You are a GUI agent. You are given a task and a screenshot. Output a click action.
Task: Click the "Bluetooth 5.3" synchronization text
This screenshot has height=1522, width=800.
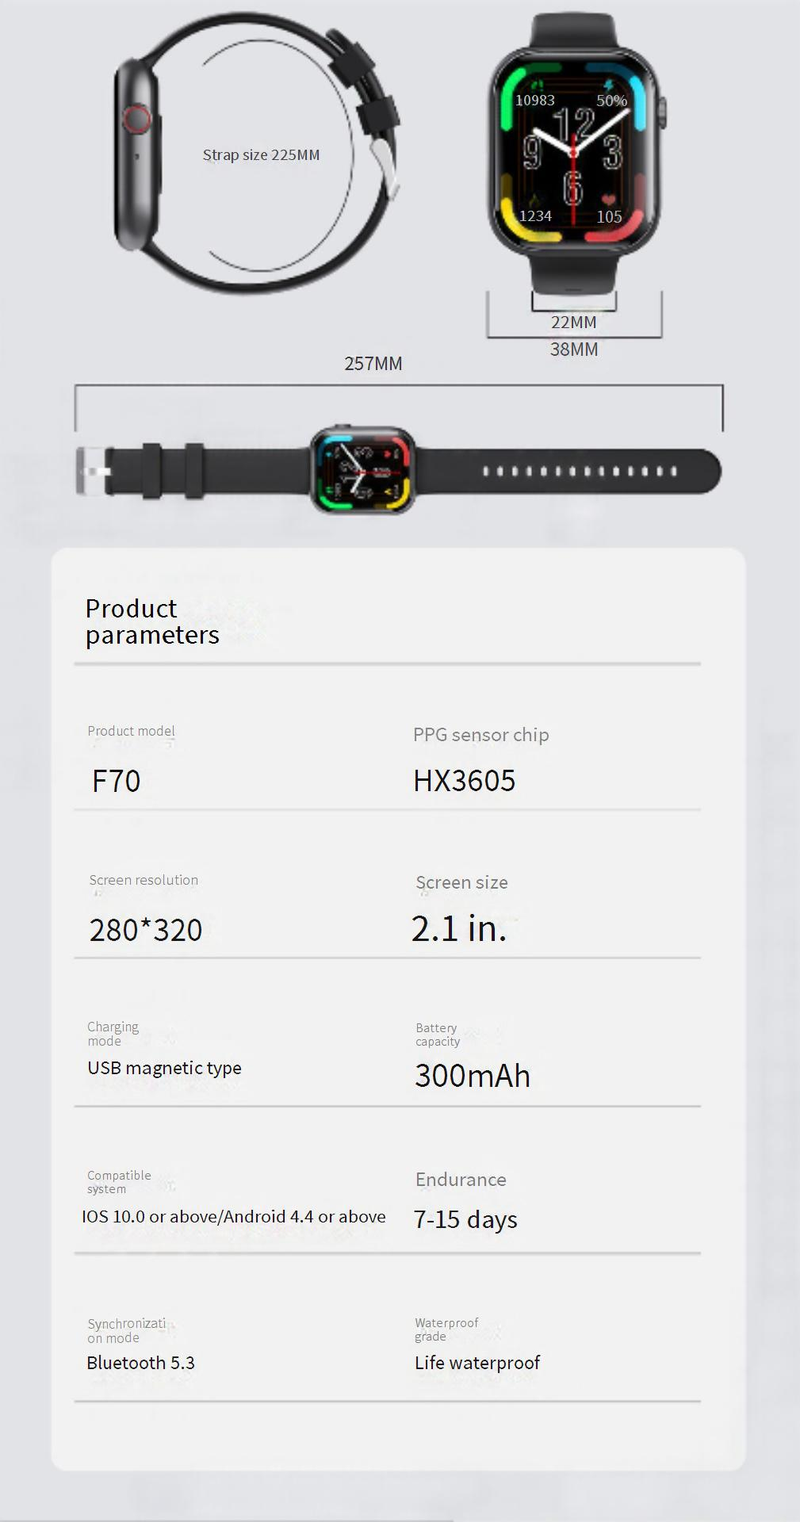pos(140,1363)
